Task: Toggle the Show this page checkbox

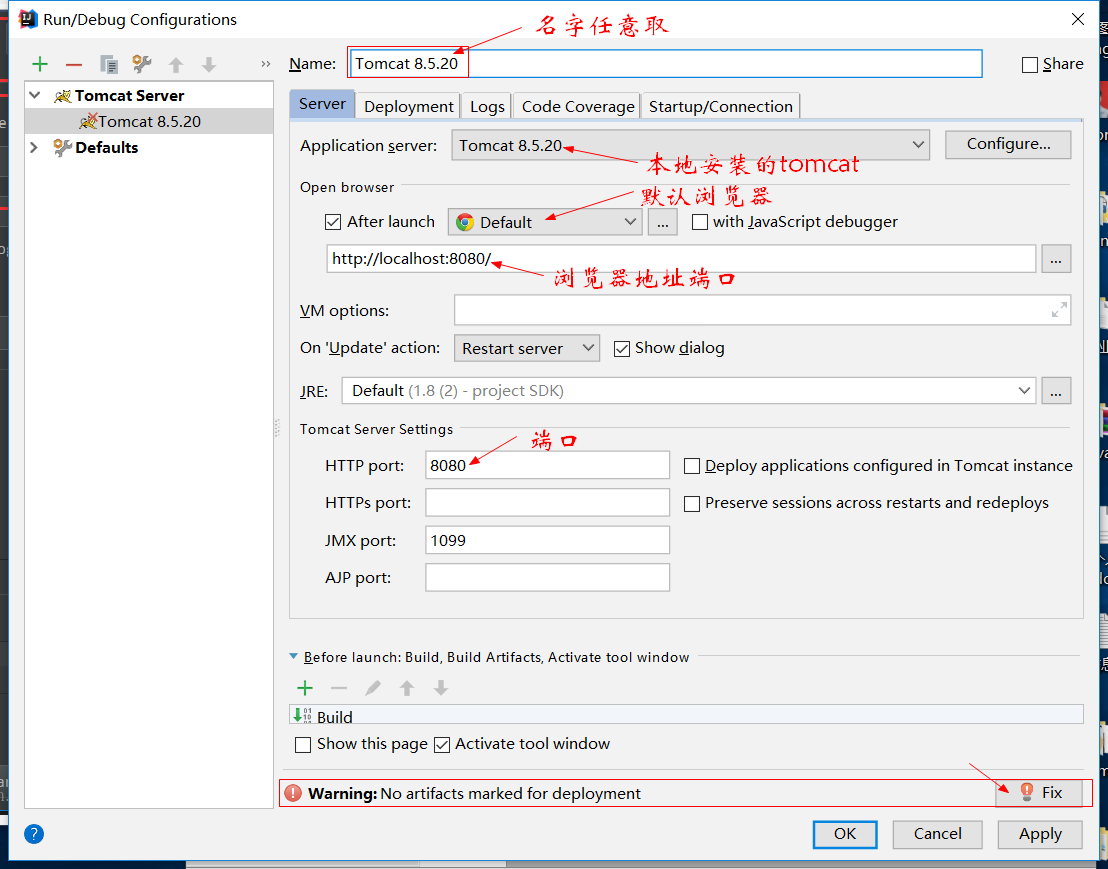Action: pos(303,745)
